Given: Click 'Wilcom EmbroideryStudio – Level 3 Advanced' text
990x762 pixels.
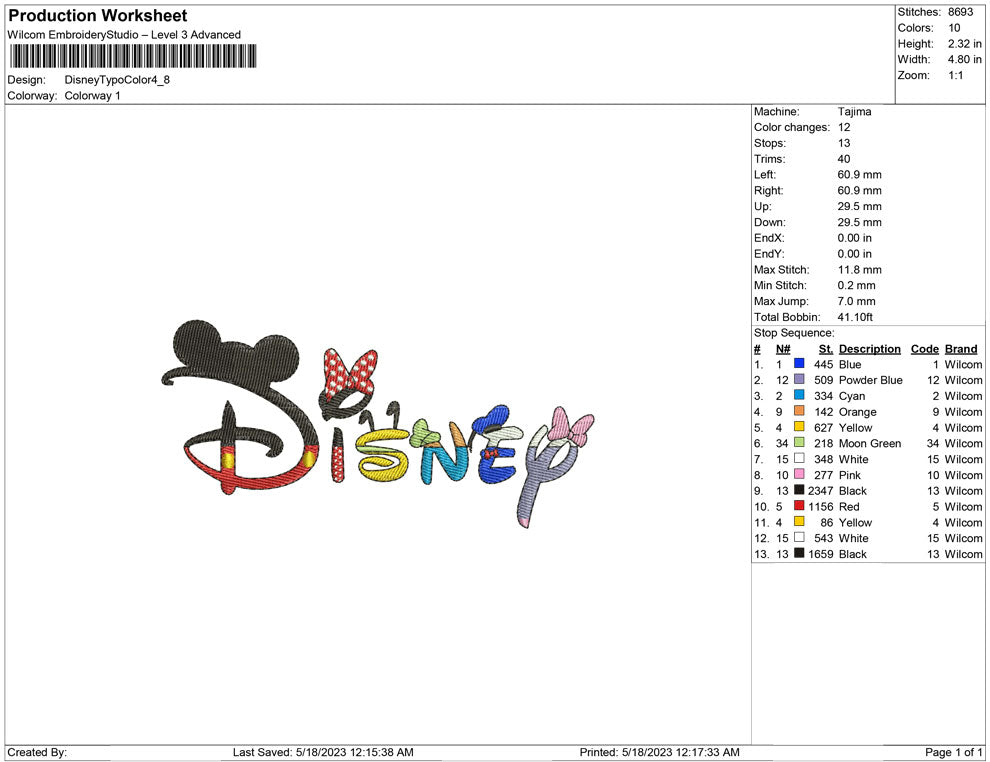Looking at the screenshot, I should coord(124,35).
